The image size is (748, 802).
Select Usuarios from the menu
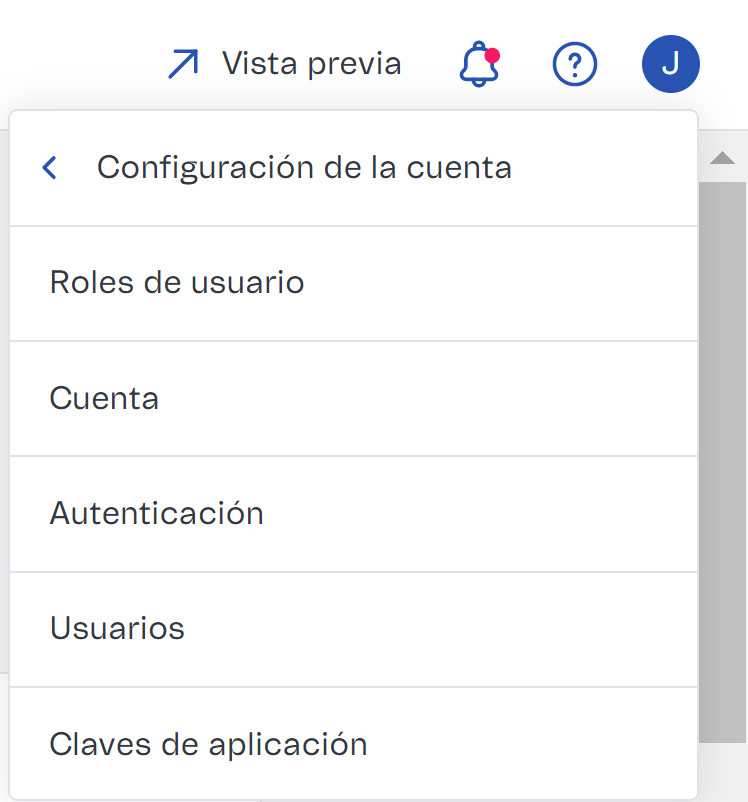117,628
